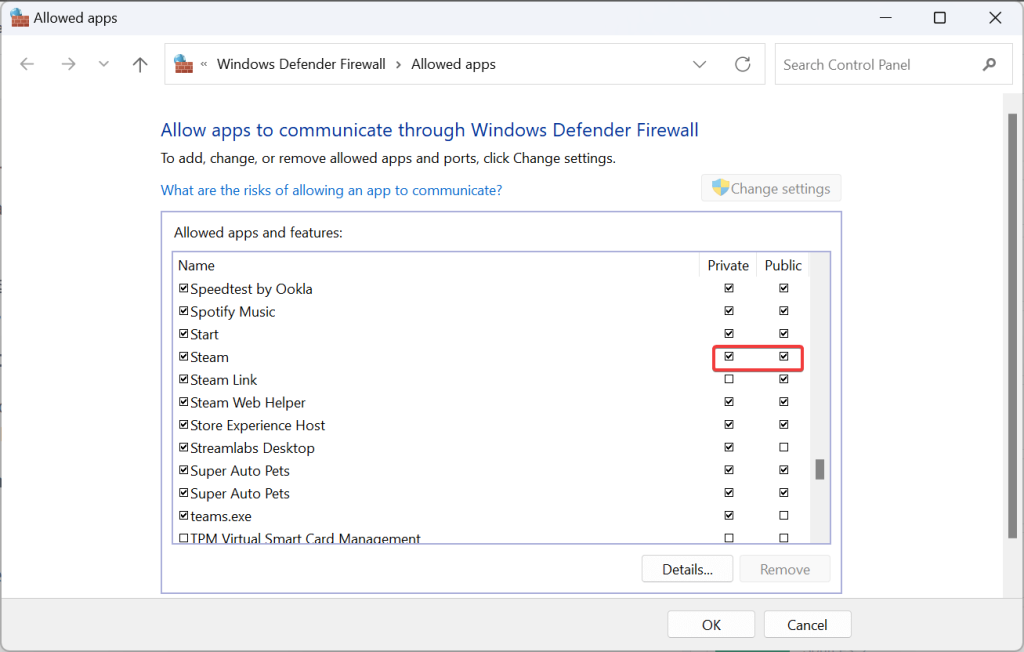Expand the address bar history dropdown
The image size is (1024, 652).
(x=699, y=64)
